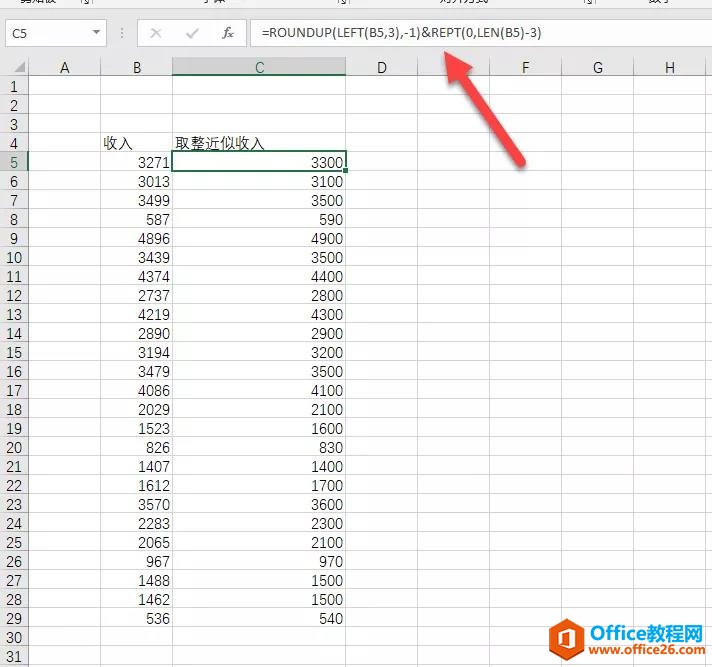
Task: Select cell with value 1407
Action: pyautogui.click(x=137, y=466)
